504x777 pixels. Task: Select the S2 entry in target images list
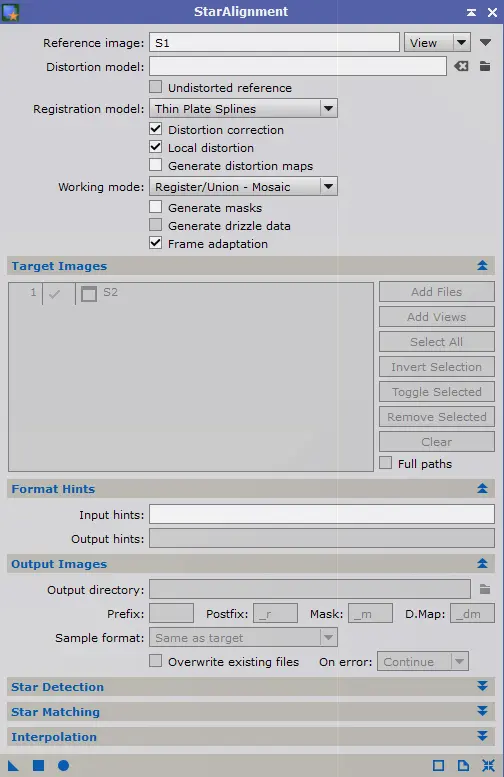(x=110, y=292)
